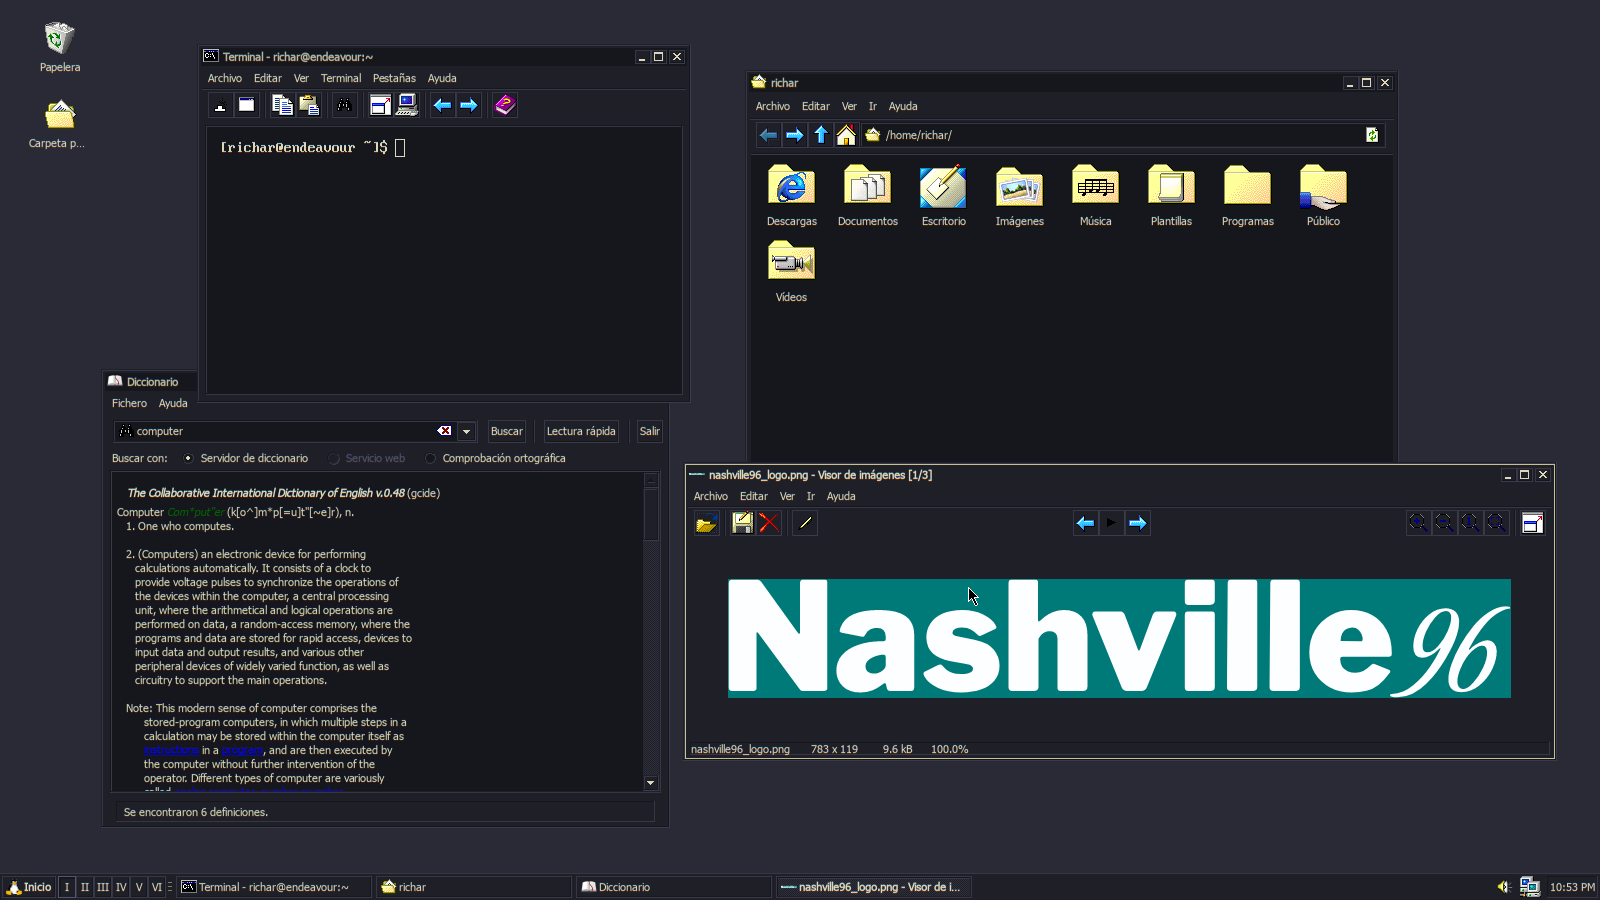1600x900 pixels.
Task: Select Comprobación ortográfica radio button
Action: (x=430, y=458)
